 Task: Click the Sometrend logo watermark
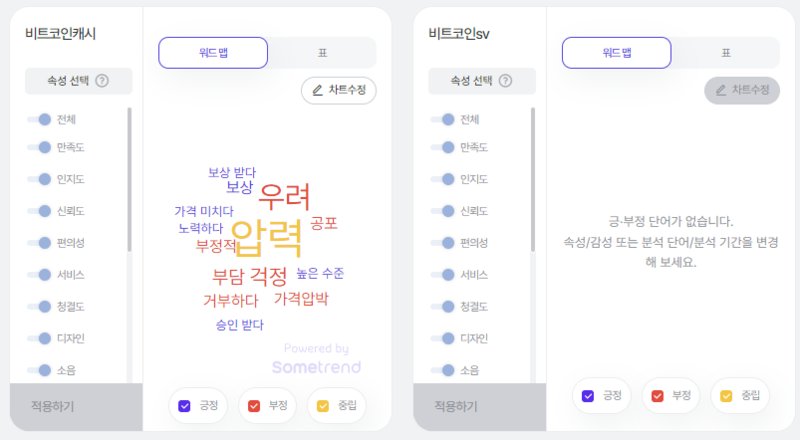pyautogui.click(x=316, y=367)
